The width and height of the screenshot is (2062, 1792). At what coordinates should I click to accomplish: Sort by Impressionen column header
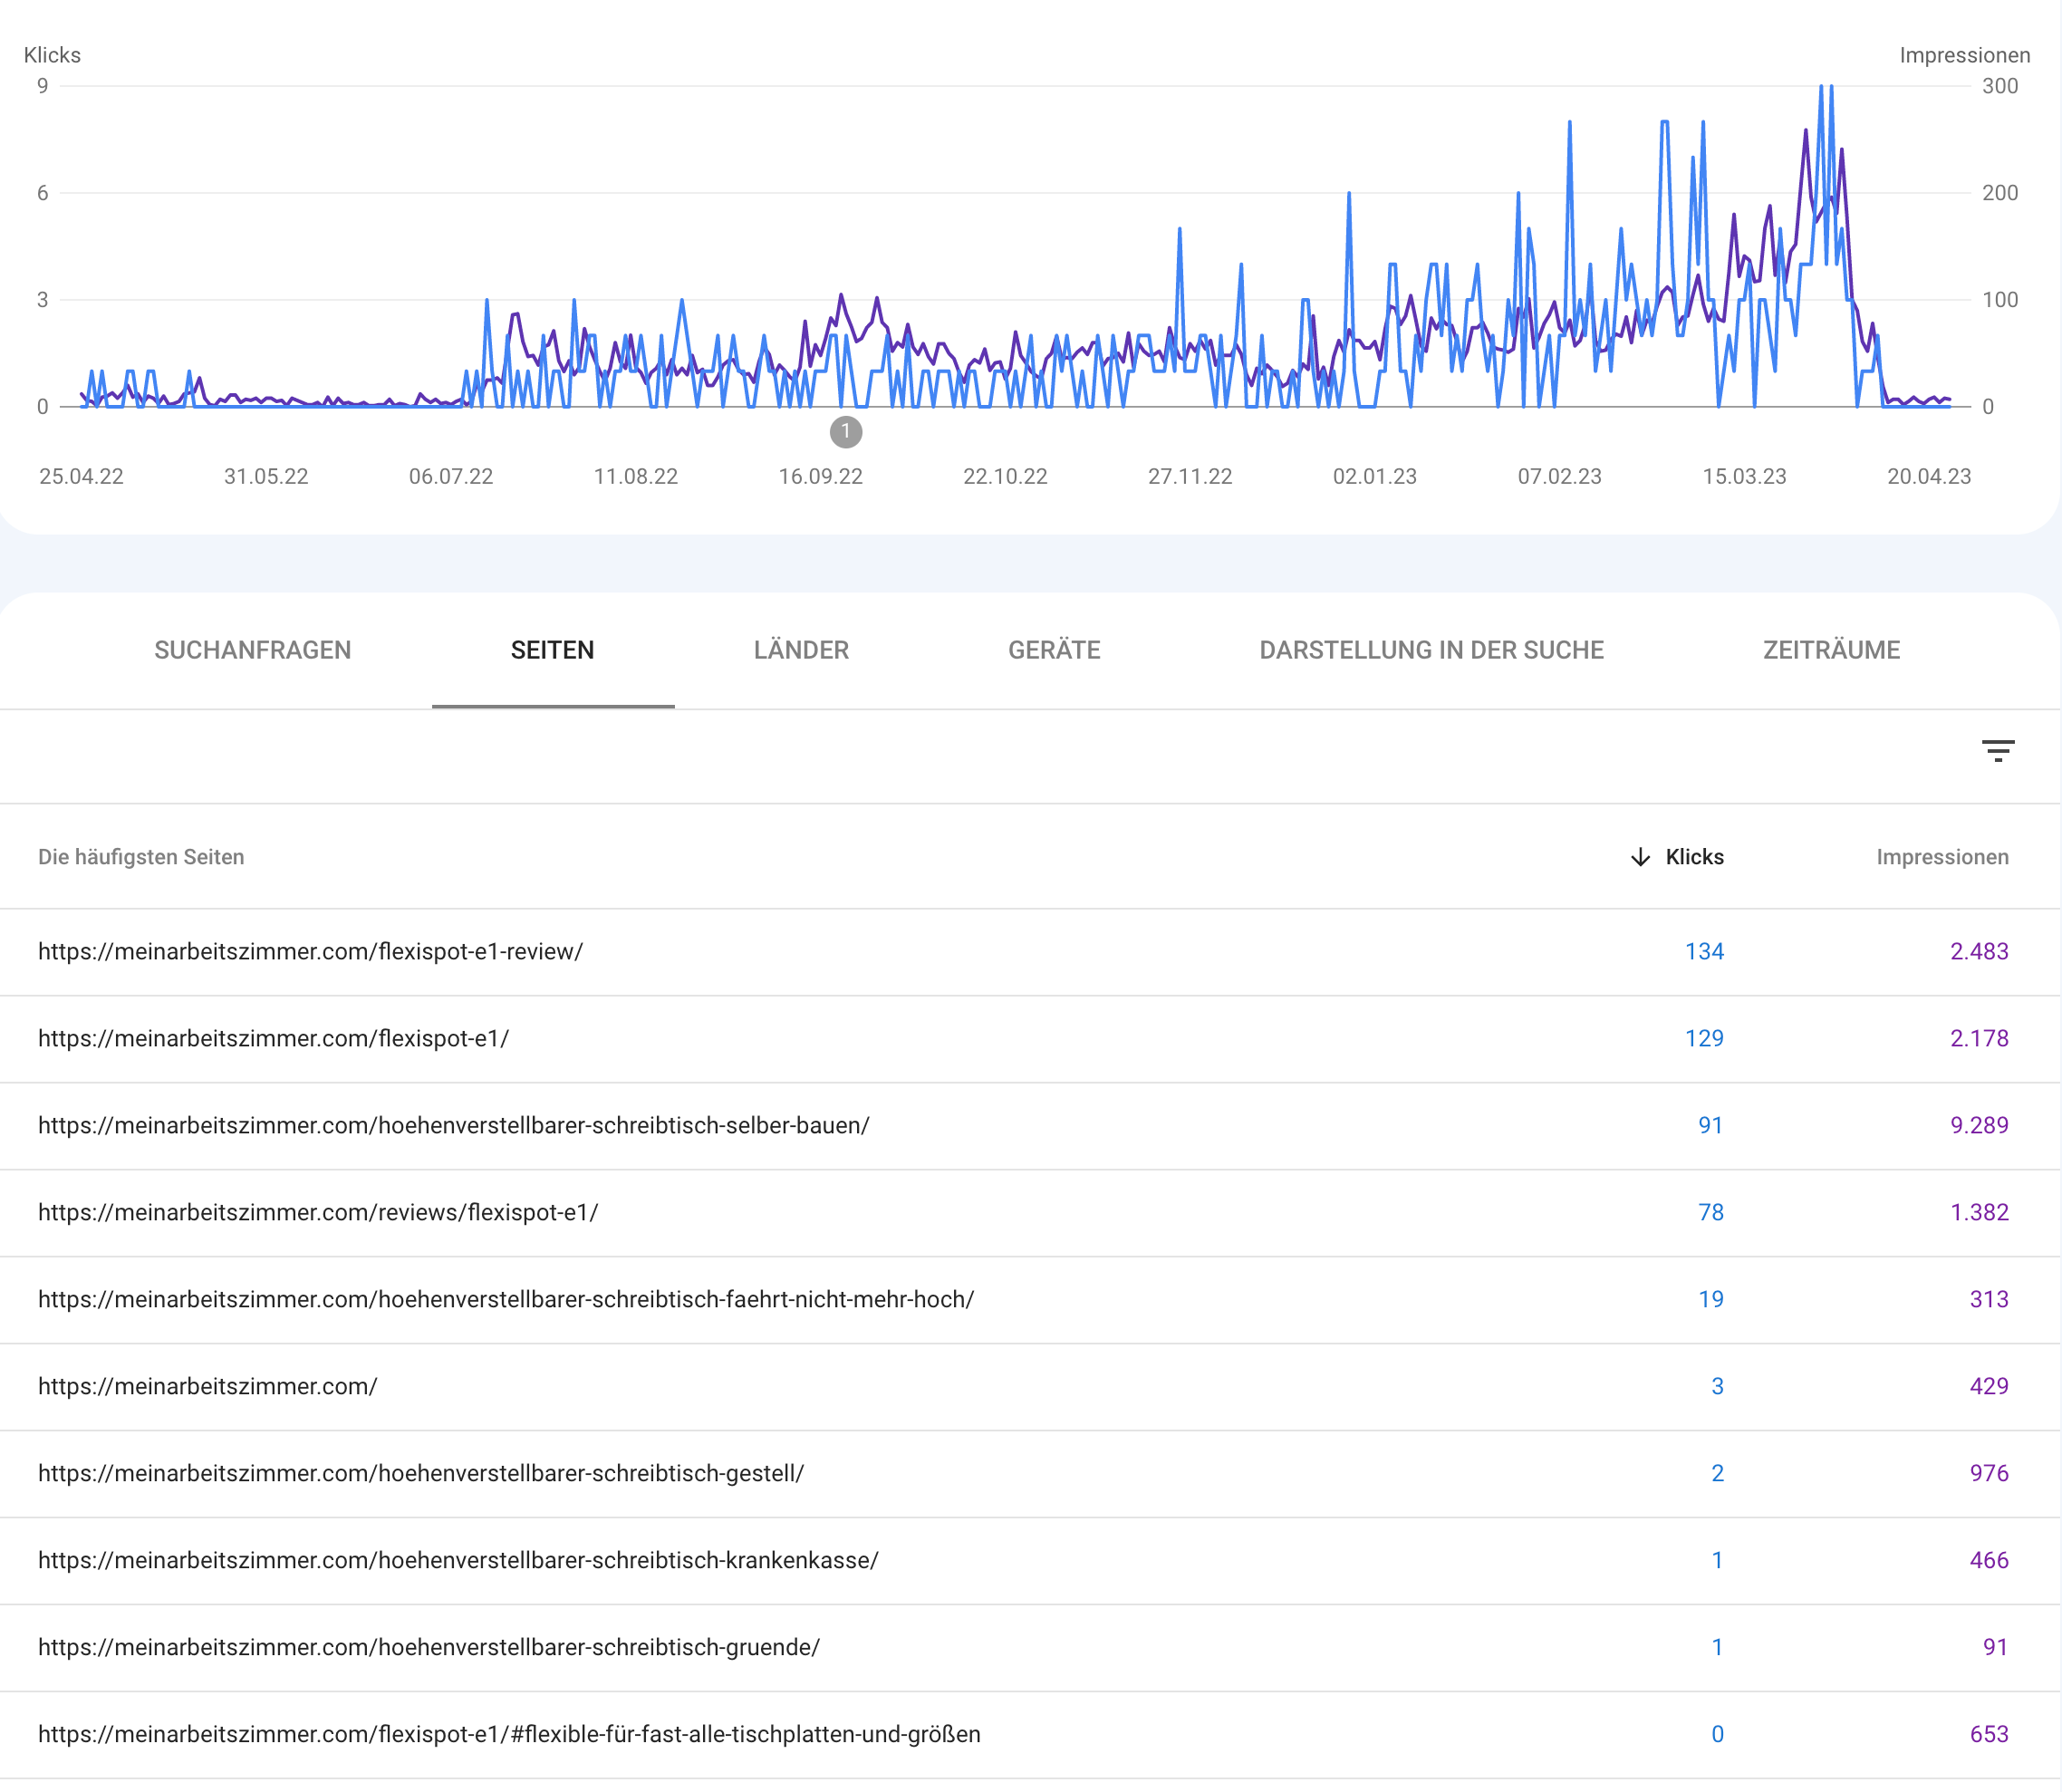click(1942, 857)
